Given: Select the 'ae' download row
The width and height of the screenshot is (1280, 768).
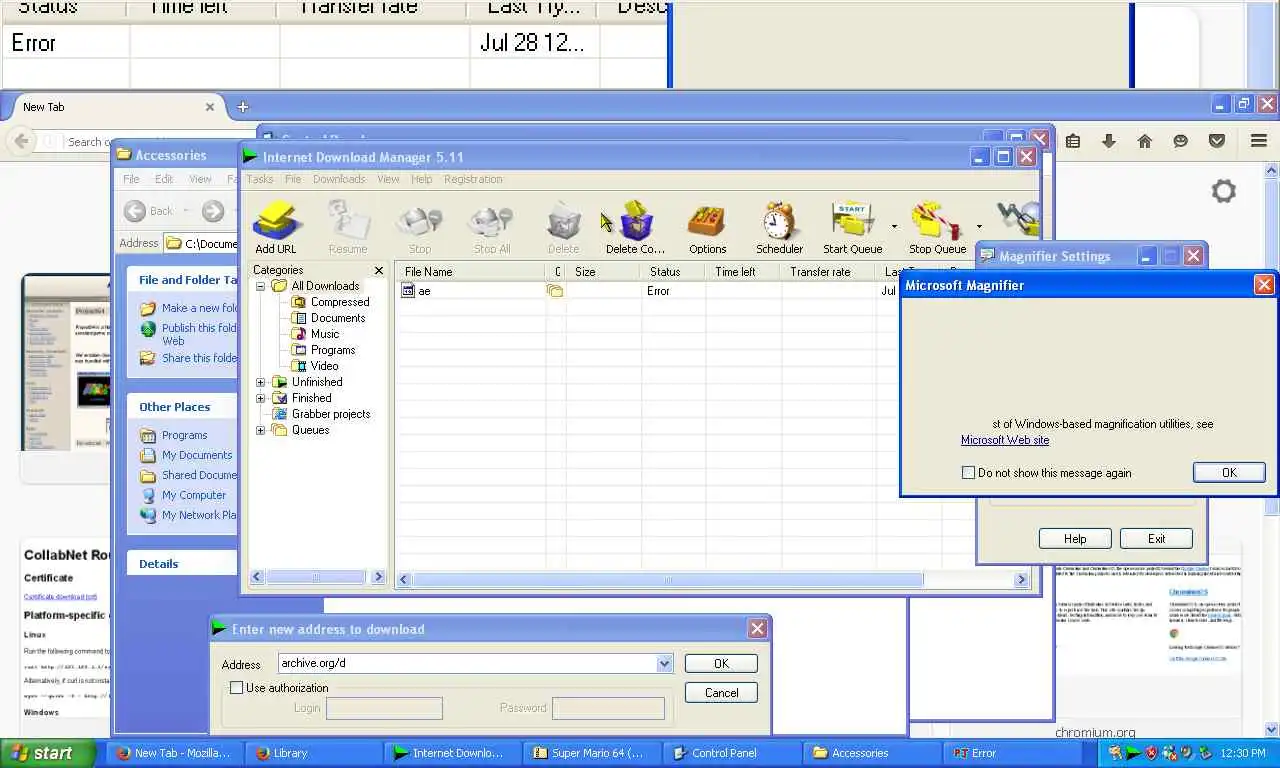Looking at the screenshot, I should 647,291.
